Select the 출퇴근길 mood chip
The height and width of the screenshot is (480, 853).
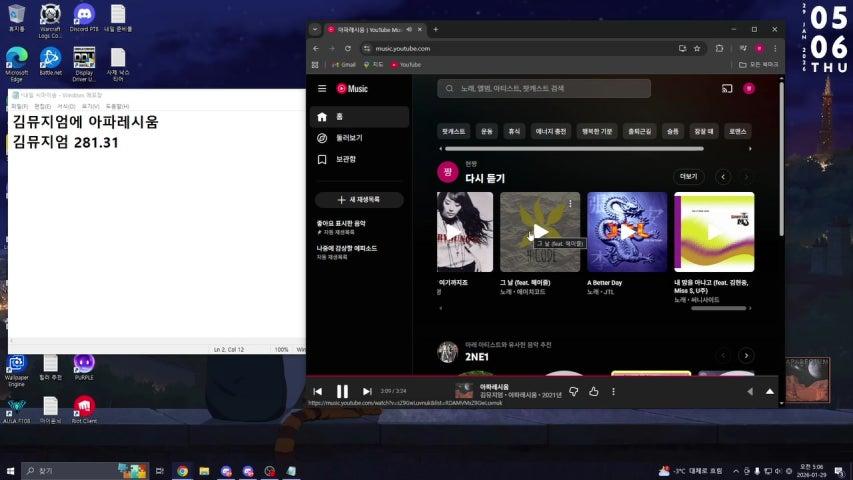point(639,131)
